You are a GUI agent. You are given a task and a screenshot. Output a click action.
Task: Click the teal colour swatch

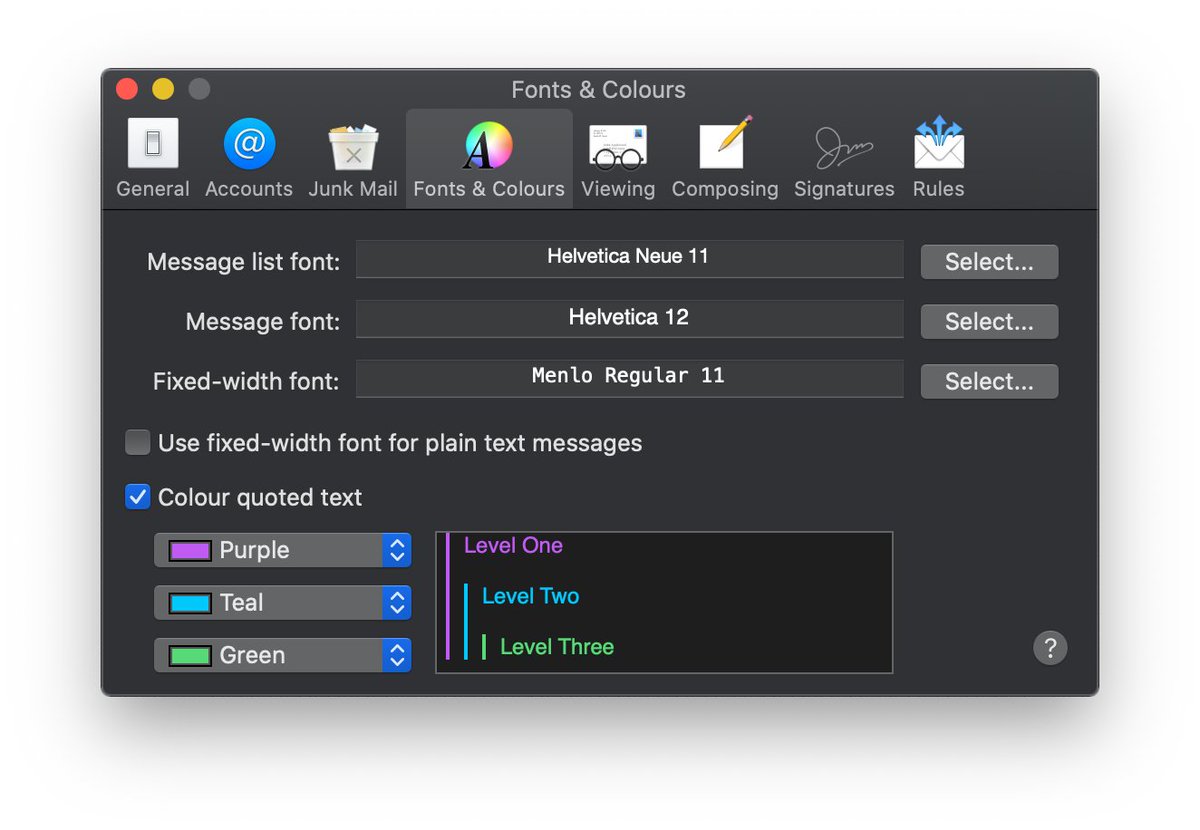[x=190, y=603]
